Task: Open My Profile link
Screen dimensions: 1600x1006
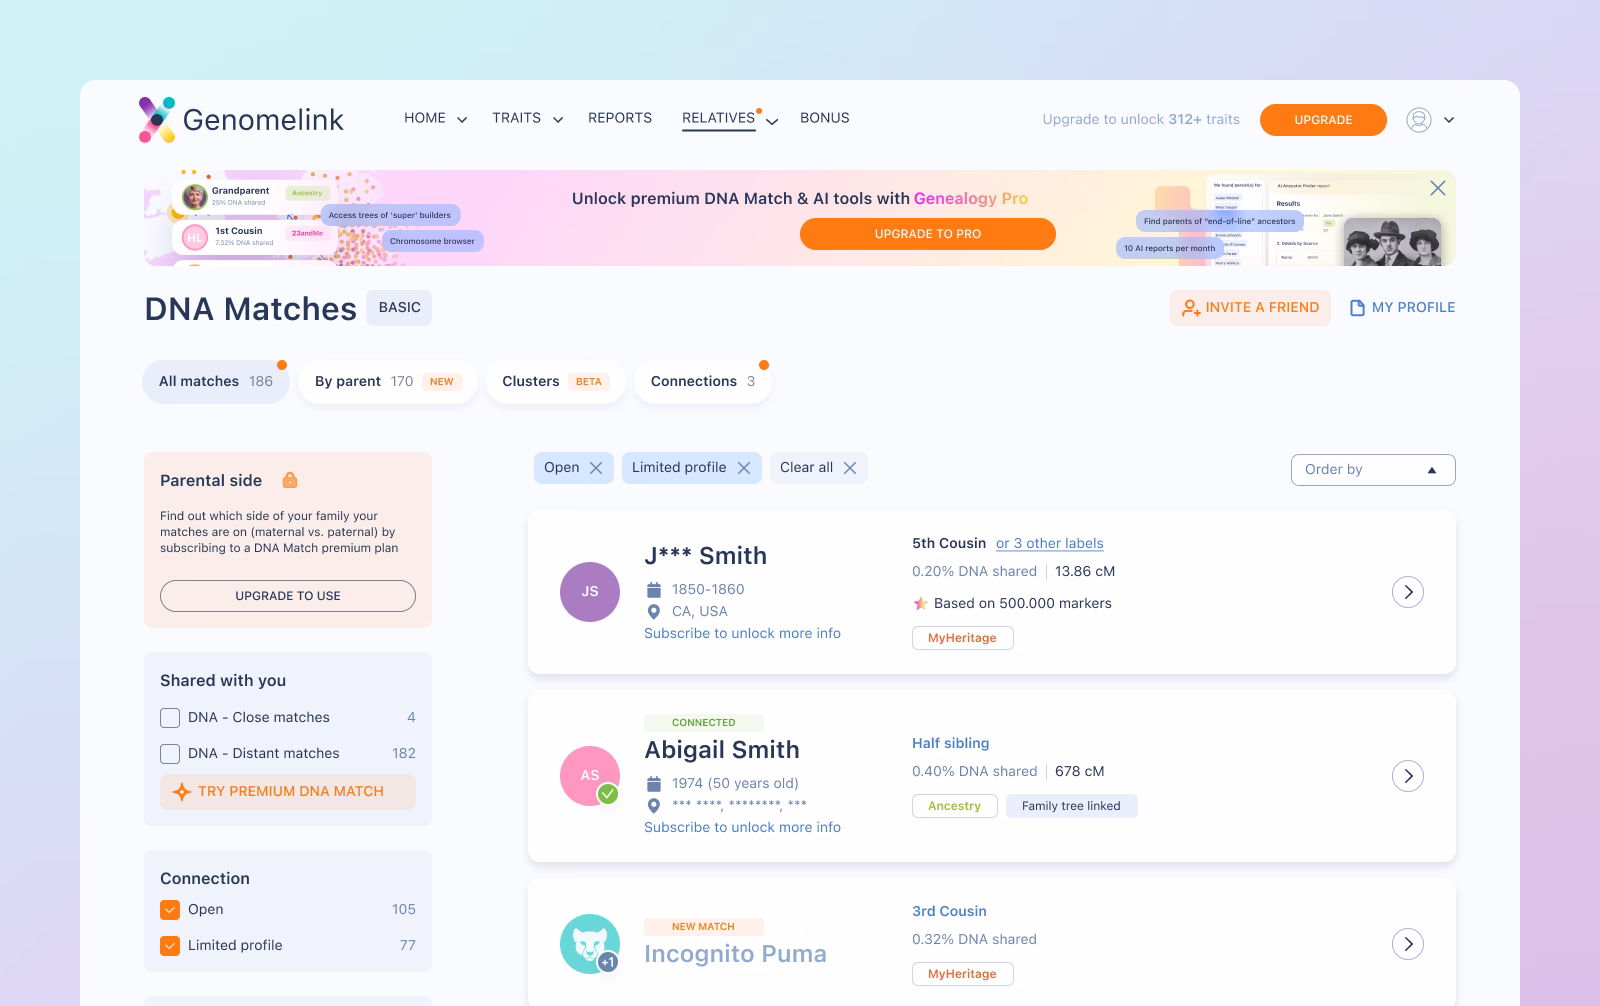Action: click(1402, 308)
